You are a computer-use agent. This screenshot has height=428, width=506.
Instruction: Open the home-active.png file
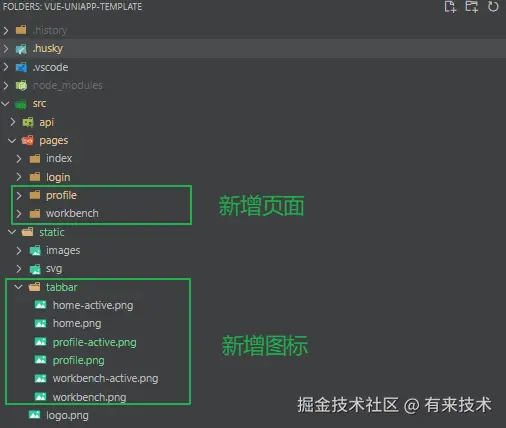[x=93, y=305]
